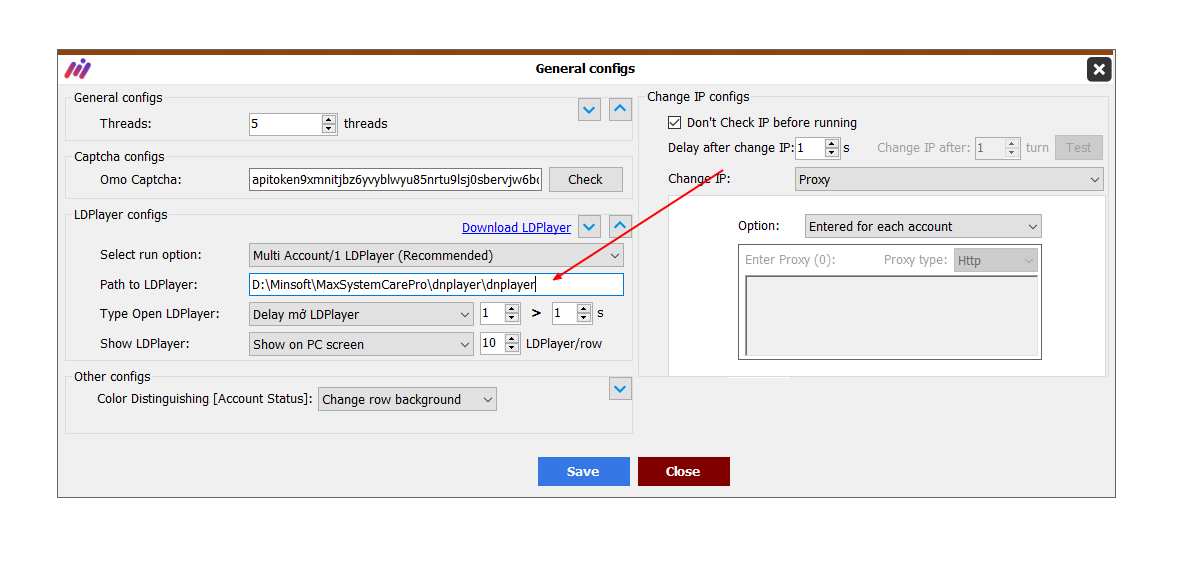This screenshot has height=563, width=1189.
Task: Close the General configs dialog with X
Action: click(1098, 69)
